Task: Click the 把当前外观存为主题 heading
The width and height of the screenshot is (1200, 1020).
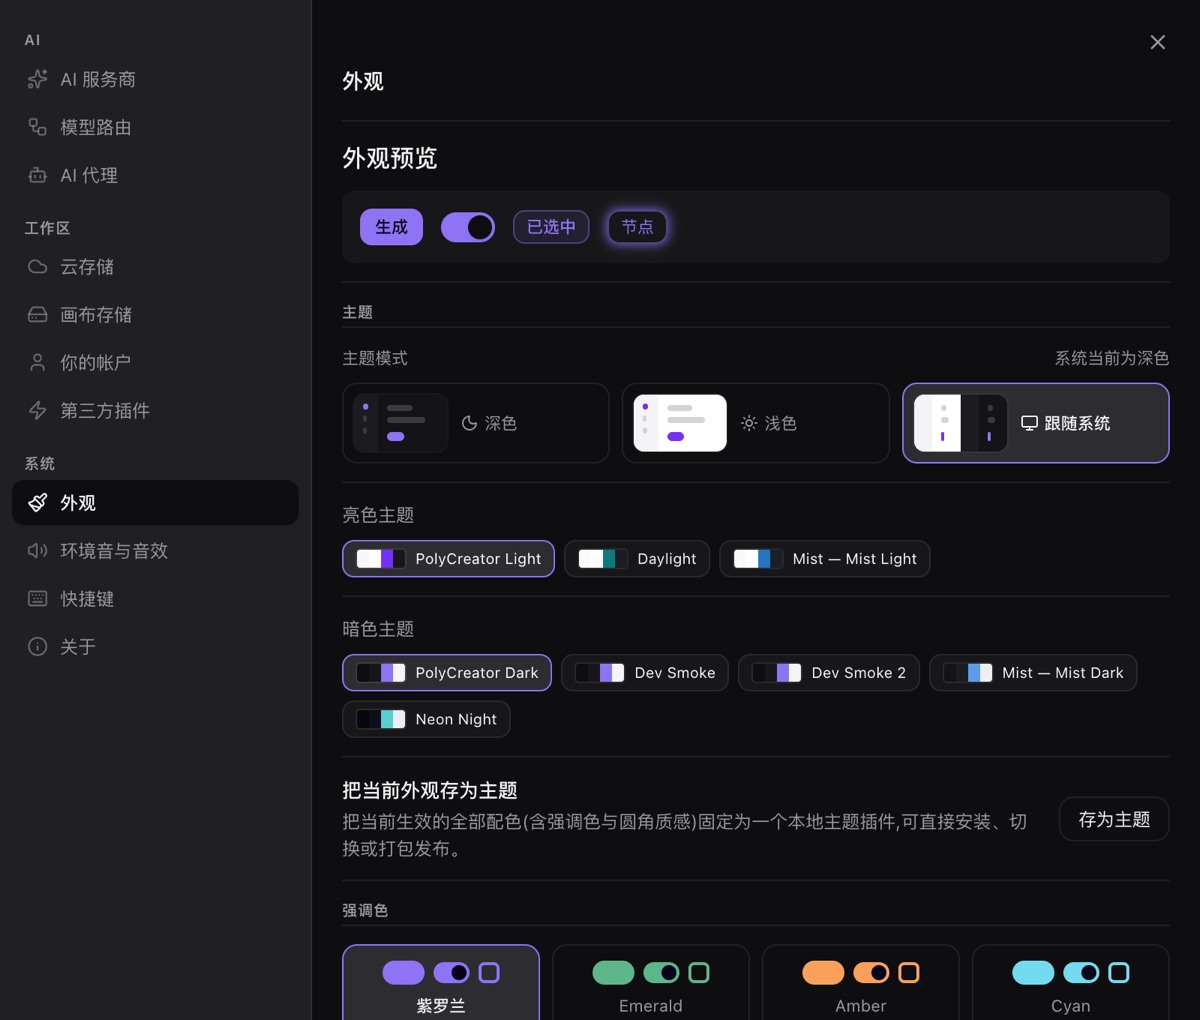Action: click(x=430, y=790)
